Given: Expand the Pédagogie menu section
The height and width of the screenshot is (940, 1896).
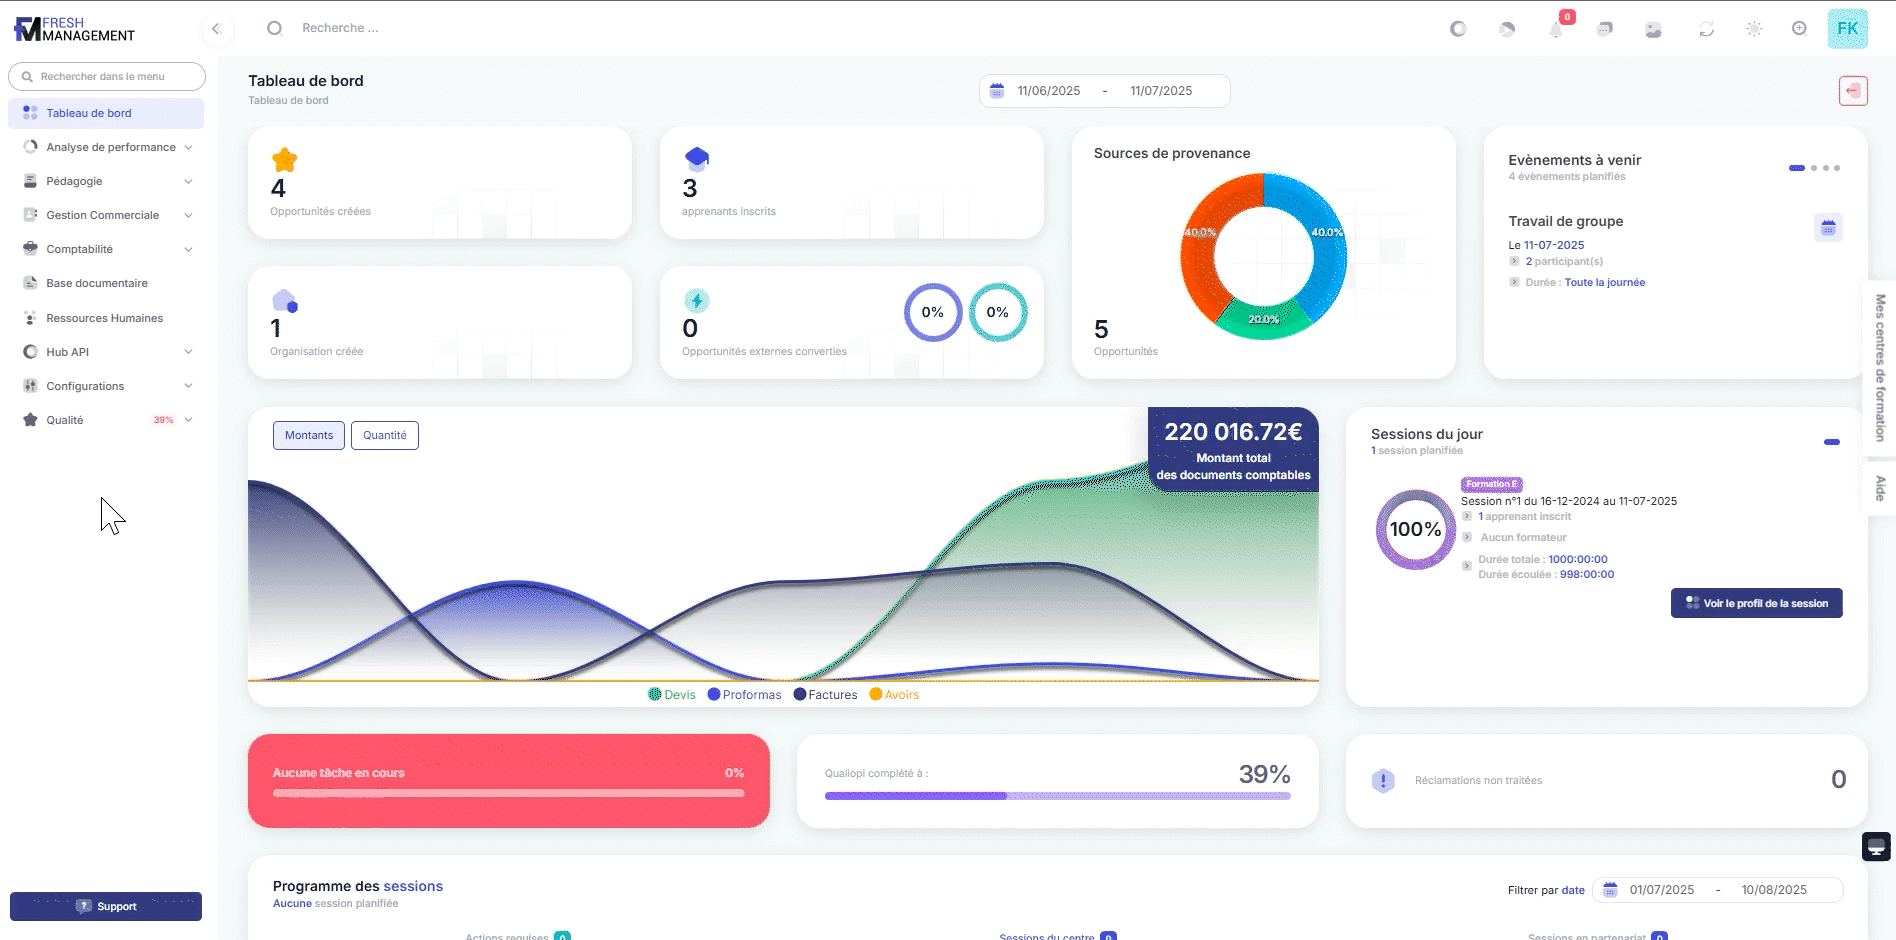Looking at the screenshot, I should 107,181.
